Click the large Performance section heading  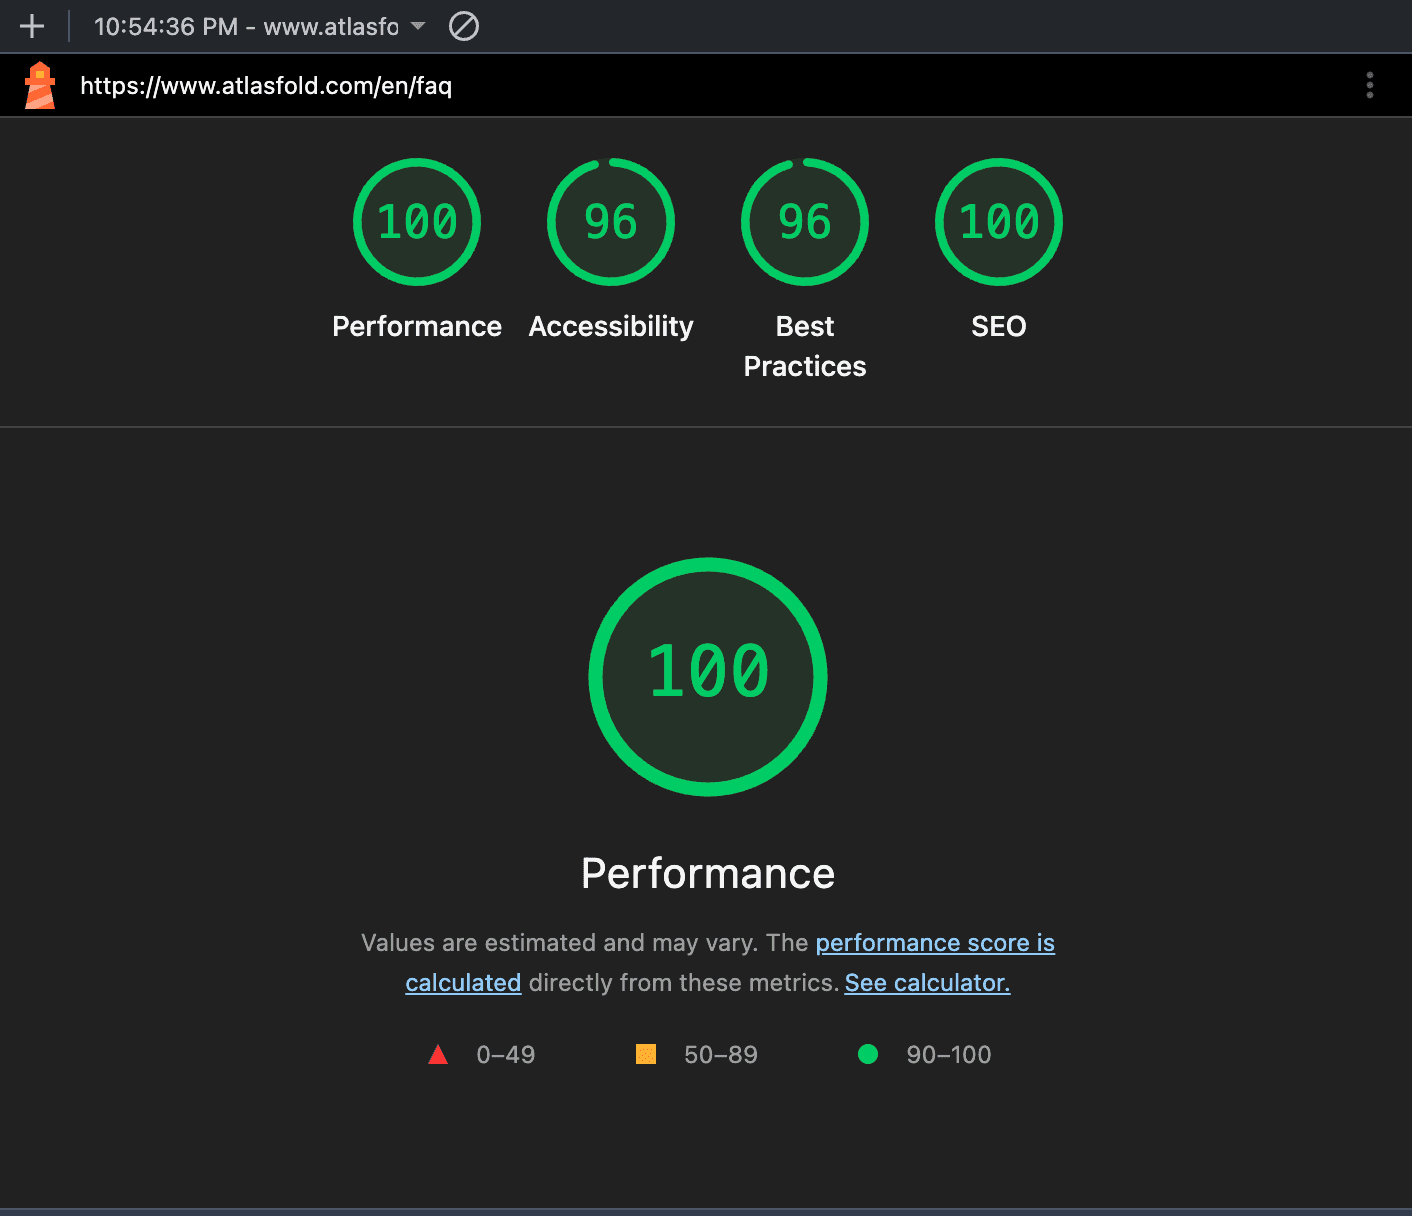click(708, 873)
